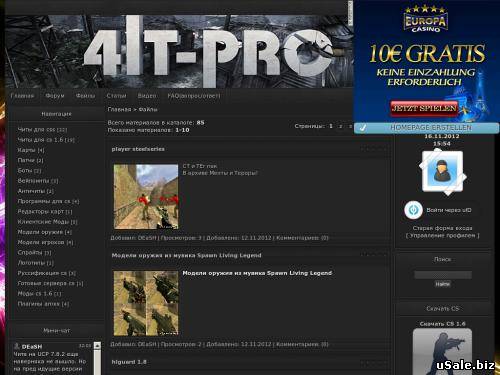Click Главная in the breadcrumb
This screenshot has height=375, width=500.
(119, 109)
